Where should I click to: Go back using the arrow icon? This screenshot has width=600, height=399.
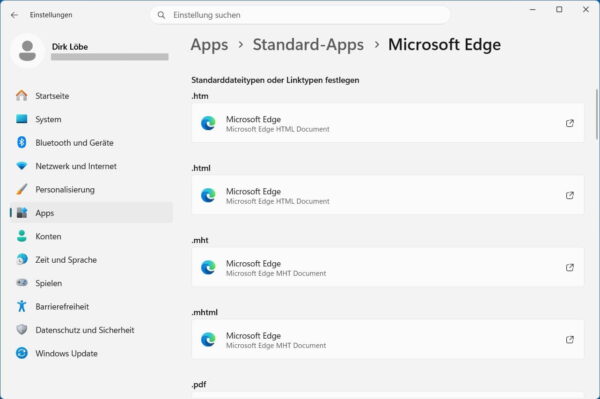(15, 15)
